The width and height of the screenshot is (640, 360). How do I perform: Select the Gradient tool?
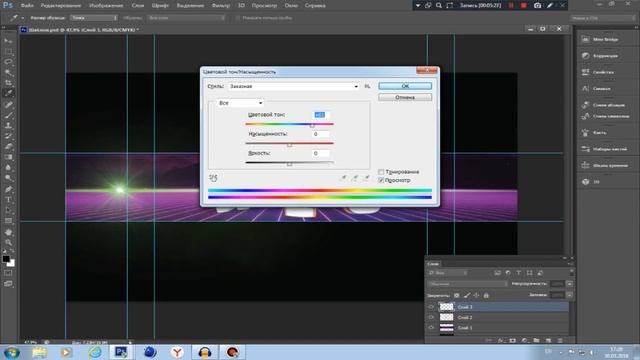[8, 157]
